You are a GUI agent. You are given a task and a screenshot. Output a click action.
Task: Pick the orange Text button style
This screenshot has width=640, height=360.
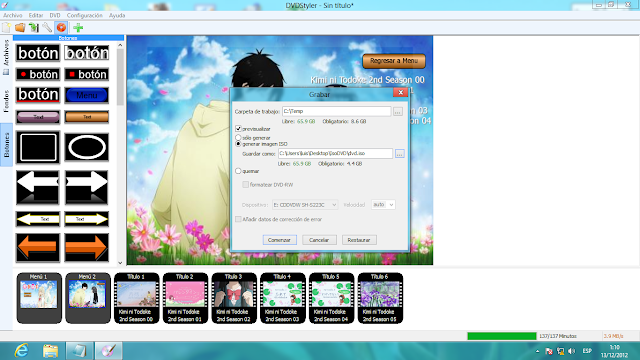coord(87,117)
